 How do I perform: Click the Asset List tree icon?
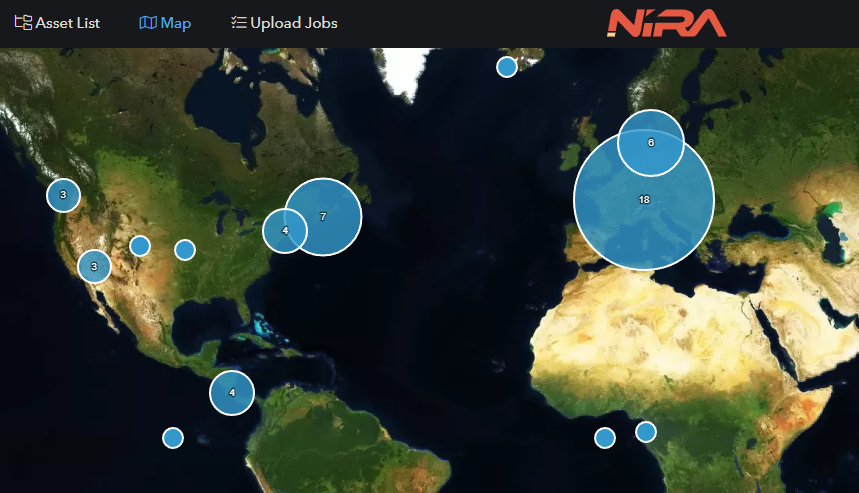tap(23, 23)
